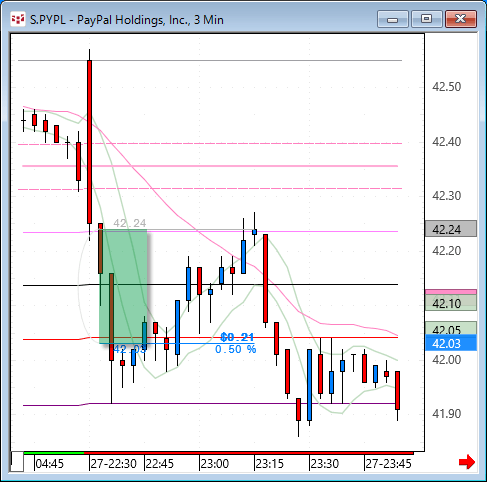Select the green shaded measurement rectangle
The image size is (487, 482).
[x=123, y=287]
